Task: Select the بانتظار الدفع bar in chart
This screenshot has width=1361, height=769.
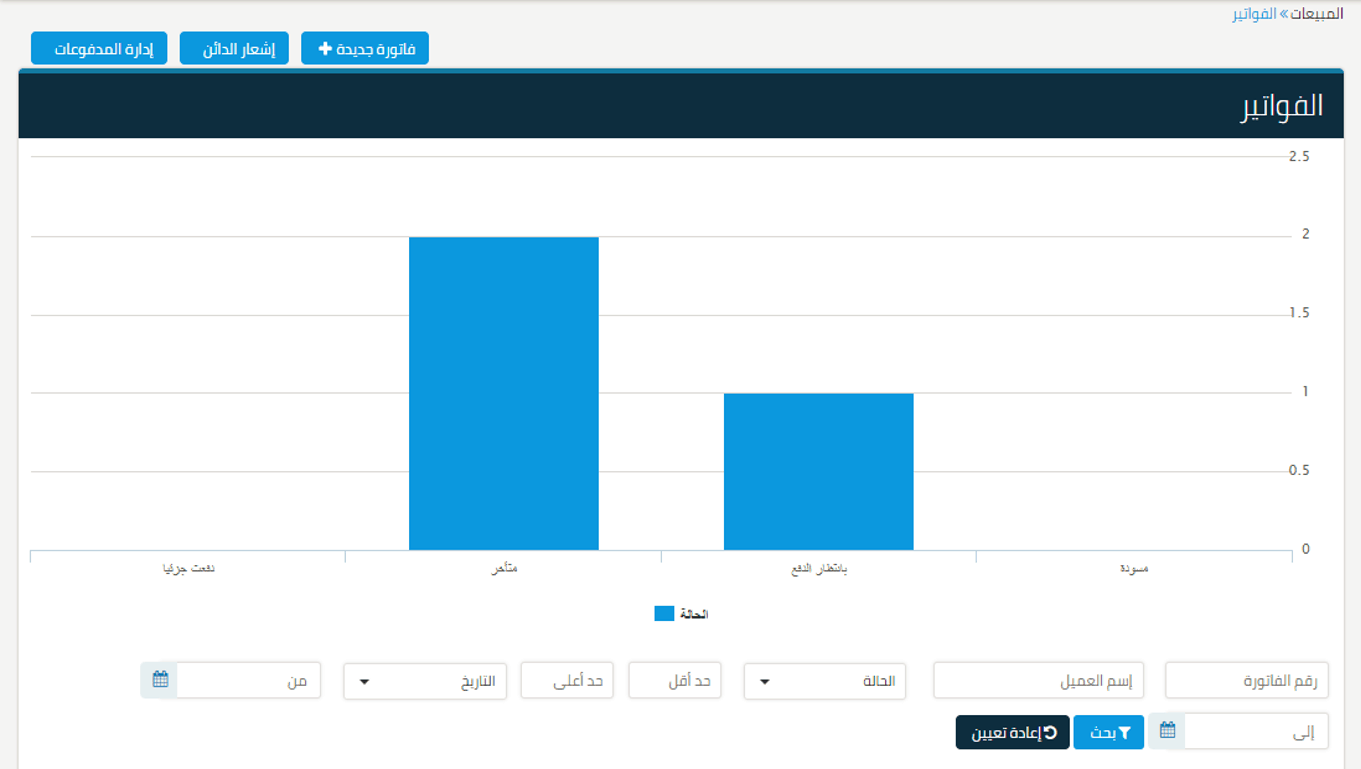Action: (x=818, y=471)
